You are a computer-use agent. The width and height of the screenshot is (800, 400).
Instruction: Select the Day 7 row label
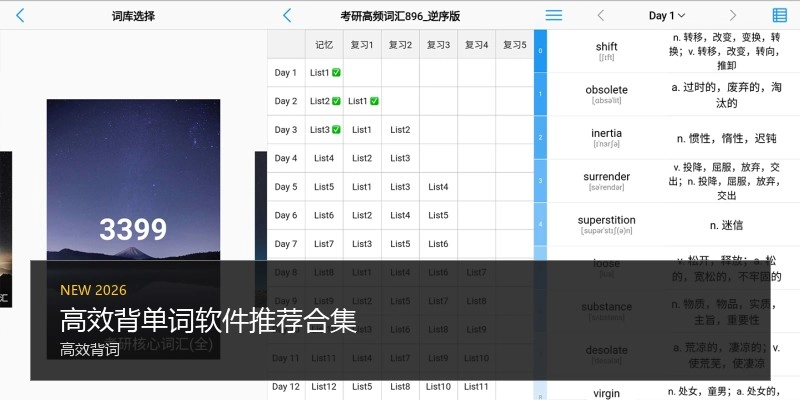click(x=286, y=244)
